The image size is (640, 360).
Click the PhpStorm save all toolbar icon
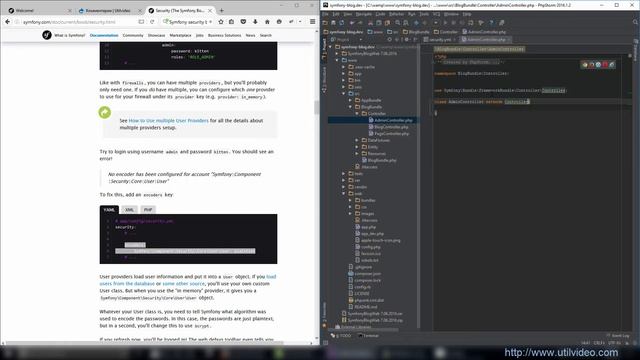point(333,23)
